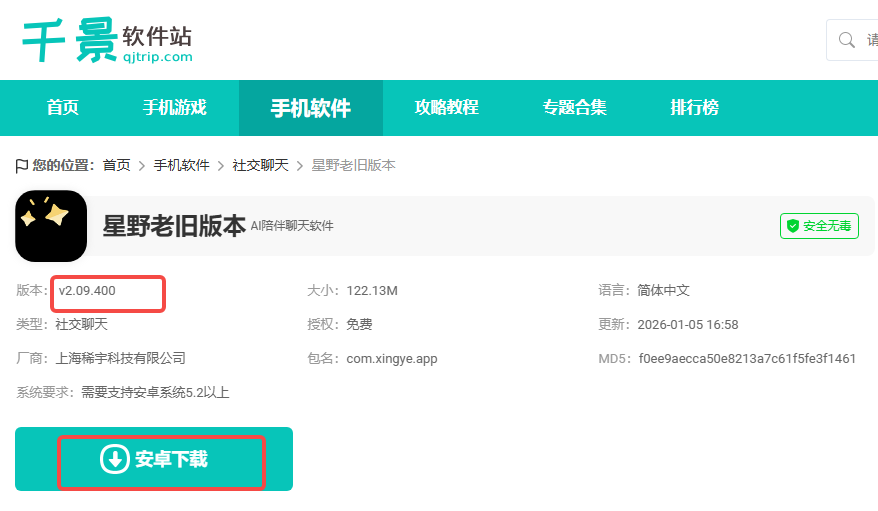The width and height of the screenshot is (878, 511).
Task: Focus the search input box
Action: pos(870,40)
